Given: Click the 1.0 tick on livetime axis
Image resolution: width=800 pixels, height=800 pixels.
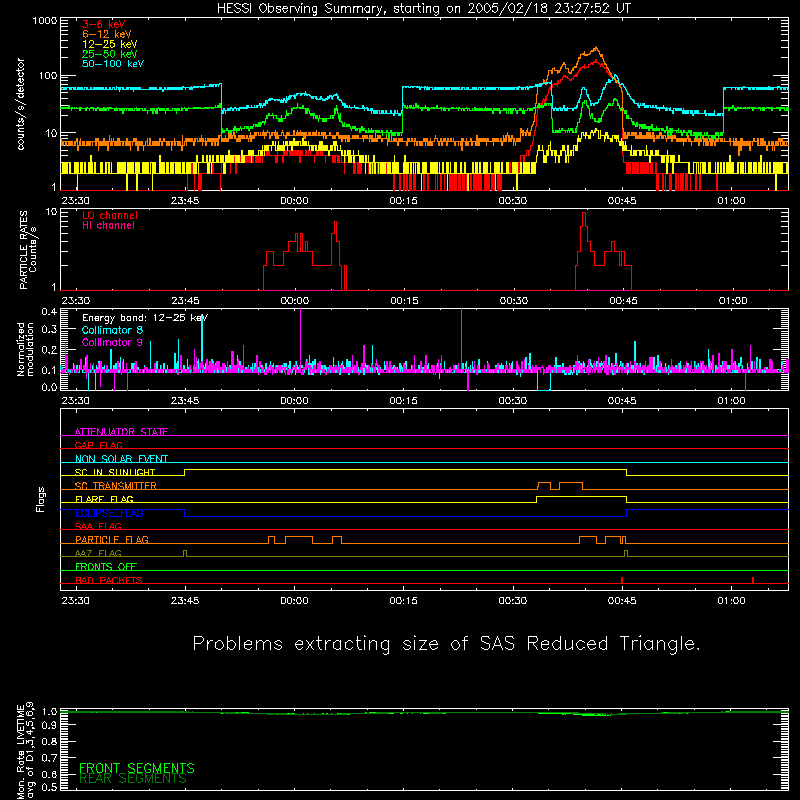Looking at the screenshot, I should [49, 712].
